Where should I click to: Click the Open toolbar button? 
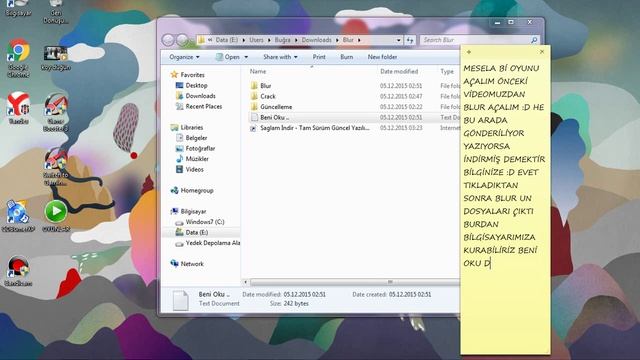point(228,57)
